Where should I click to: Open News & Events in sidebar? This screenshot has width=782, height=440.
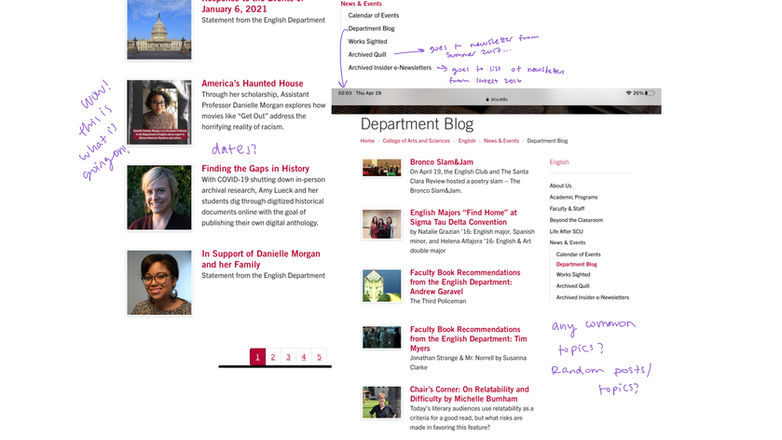[568, 242]
